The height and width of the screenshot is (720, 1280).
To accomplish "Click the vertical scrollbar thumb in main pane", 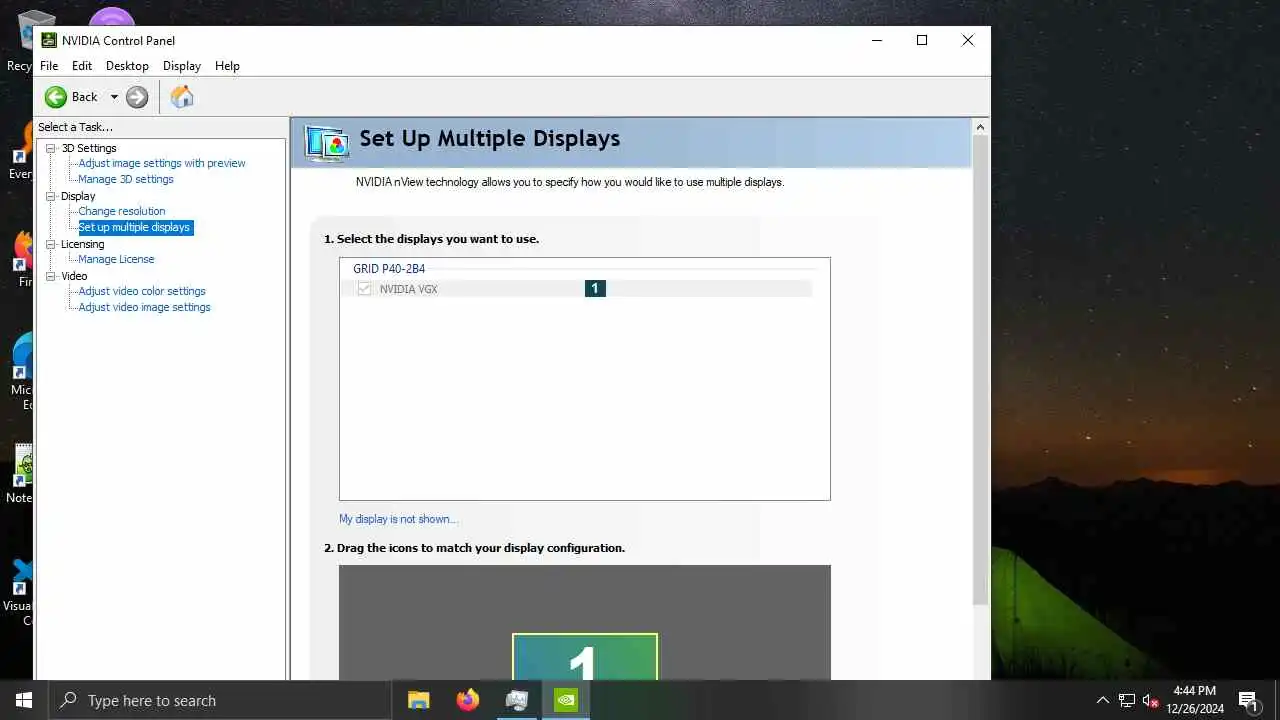I will [x=980, y=368].
